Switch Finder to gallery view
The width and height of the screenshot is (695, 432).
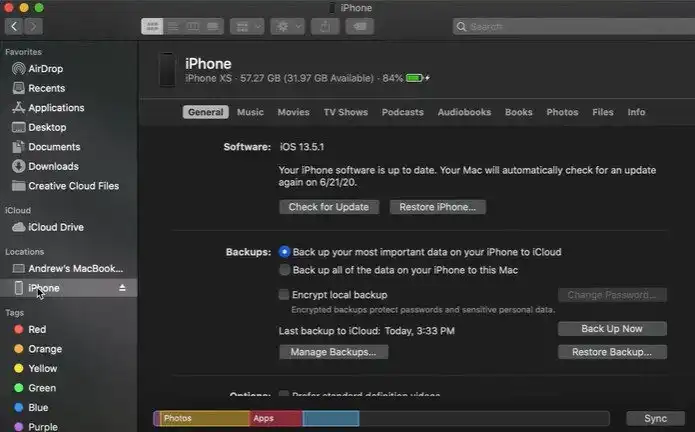(213, 27)
